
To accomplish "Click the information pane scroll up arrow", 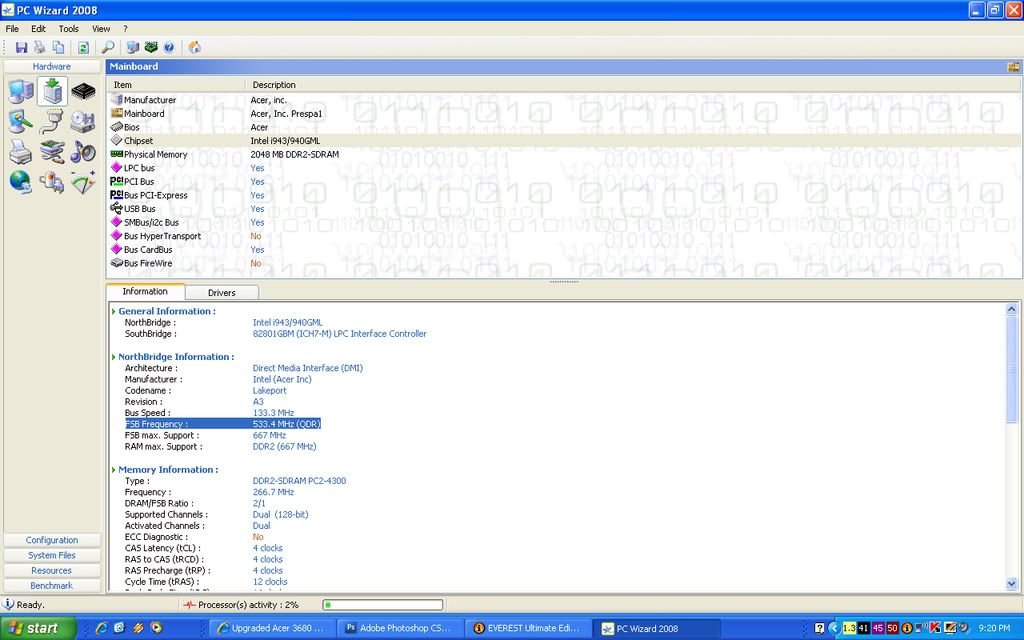I will pos(1012,310).
